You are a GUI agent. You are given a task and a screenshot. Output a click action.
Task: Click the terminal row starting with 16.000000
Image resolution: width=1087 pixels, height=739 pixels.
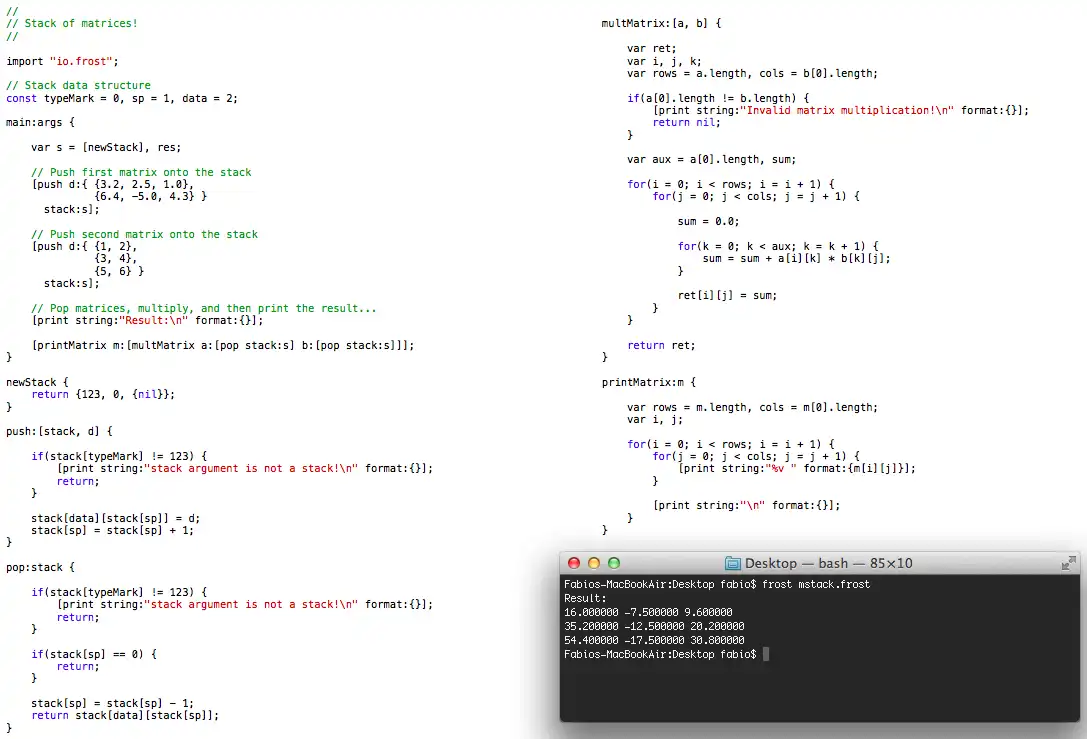[x=648, y=612]
